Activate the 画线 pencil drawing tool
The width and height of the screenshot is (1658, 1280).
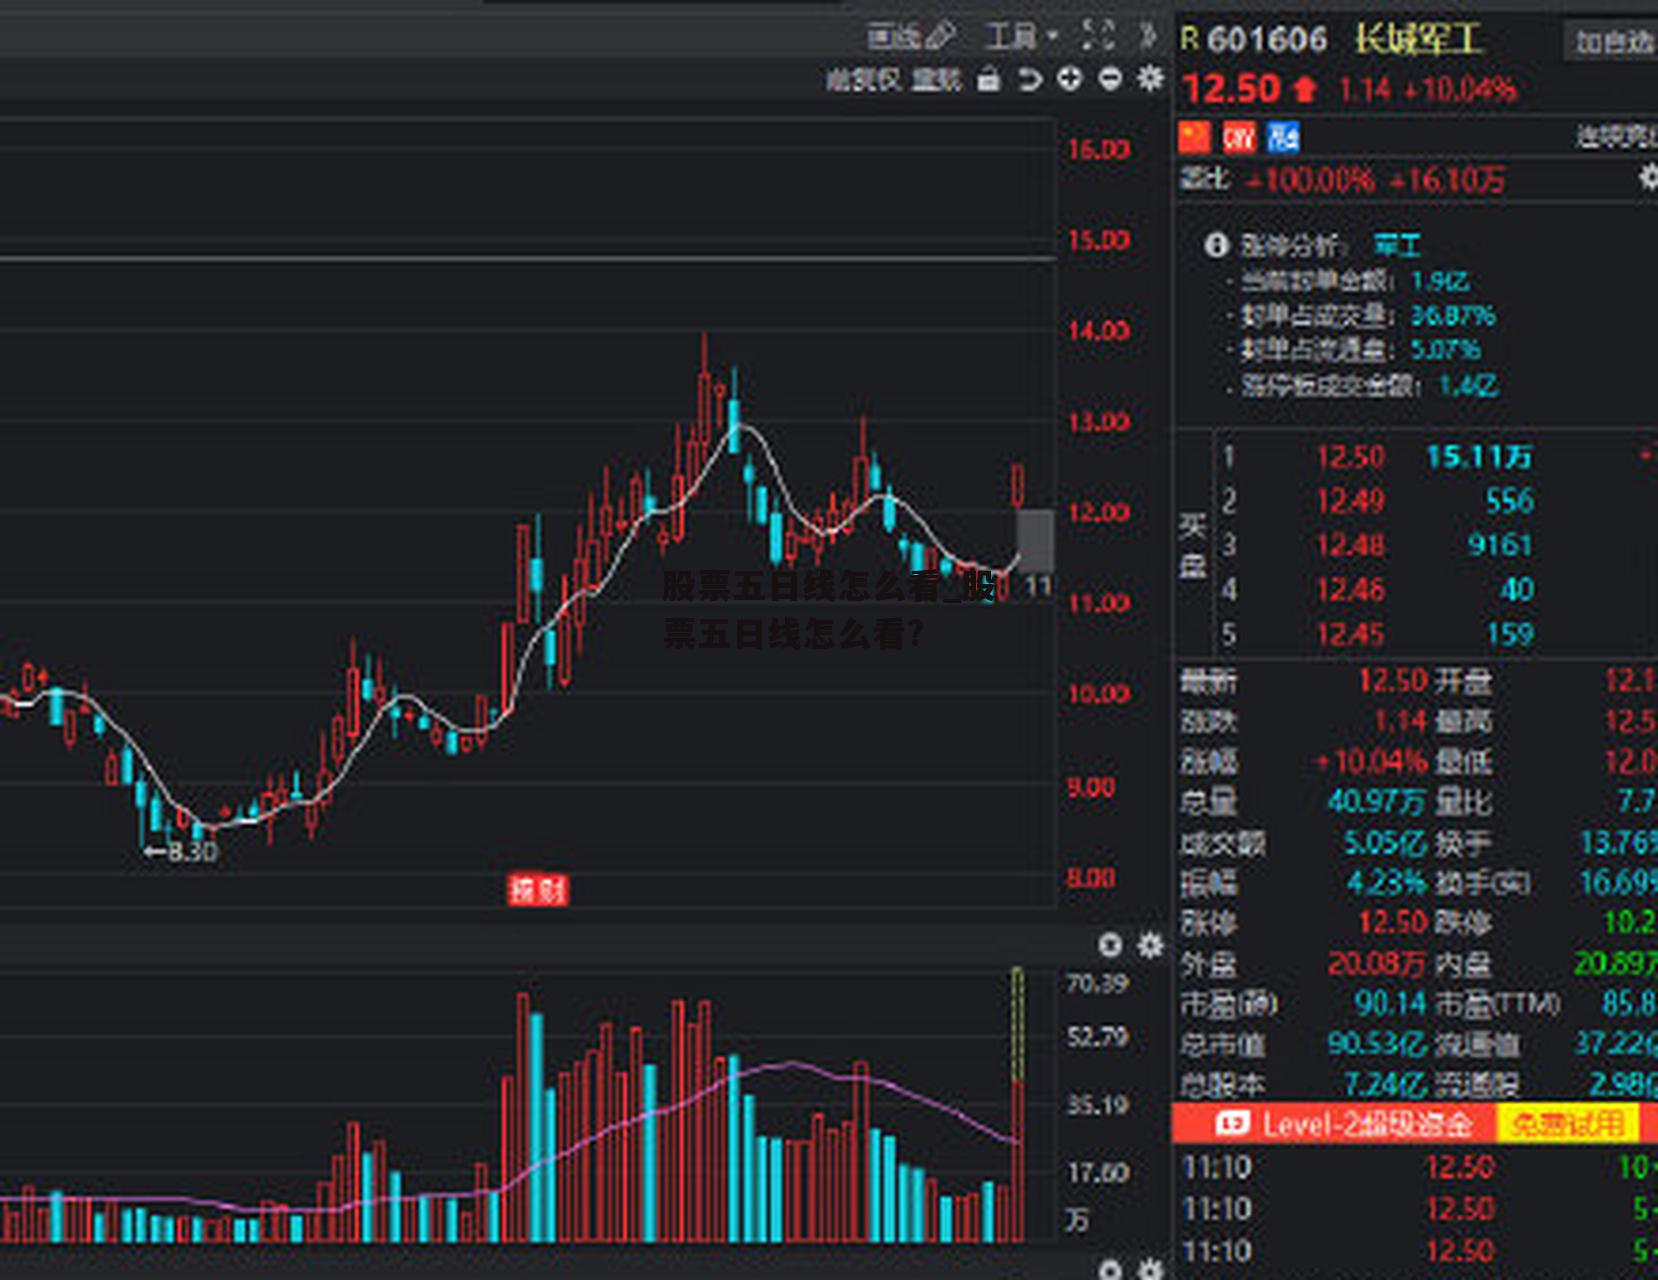[911, 37]
